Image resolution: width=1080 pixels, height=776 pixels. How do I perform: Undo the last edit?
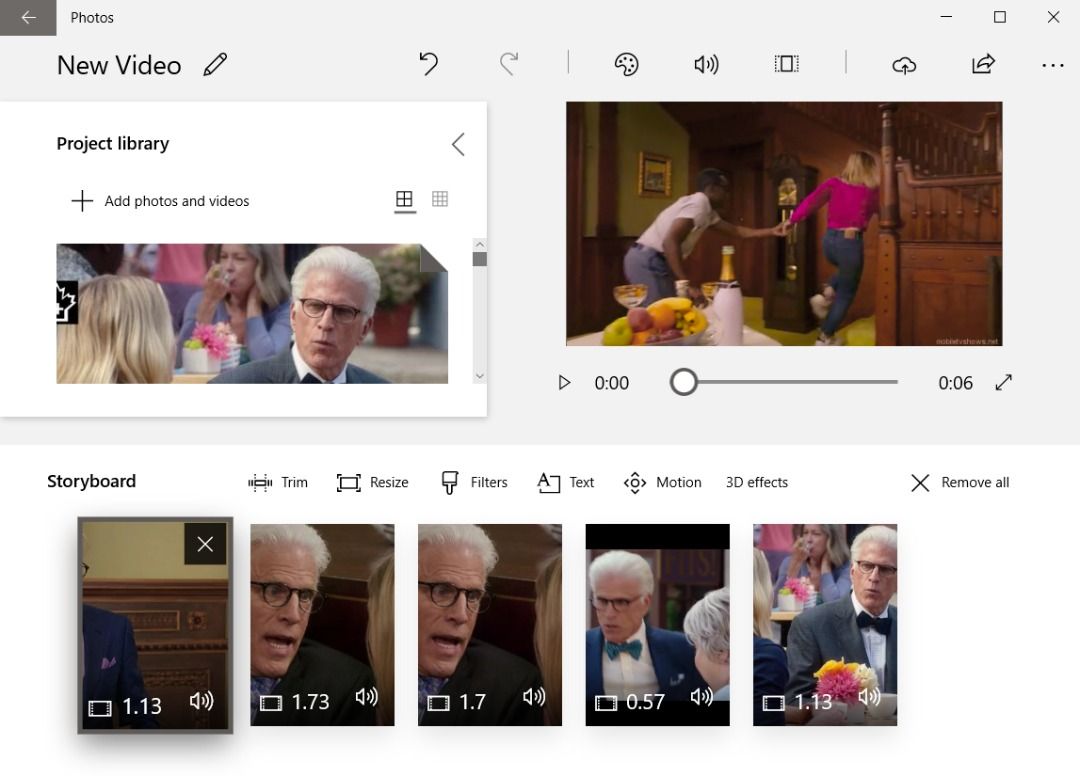pyautogui.click(x=428, y=64)
